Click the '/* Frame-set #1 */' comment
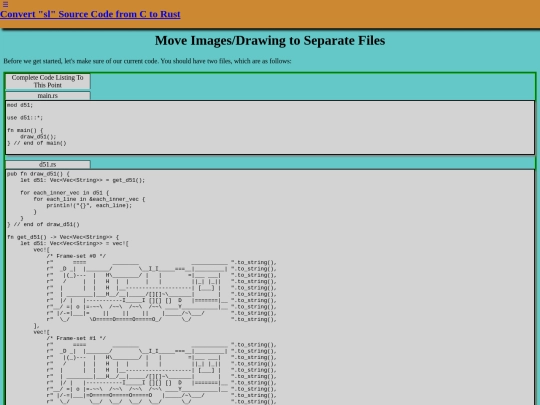This screenshot has width=540, height=405. 76,339
